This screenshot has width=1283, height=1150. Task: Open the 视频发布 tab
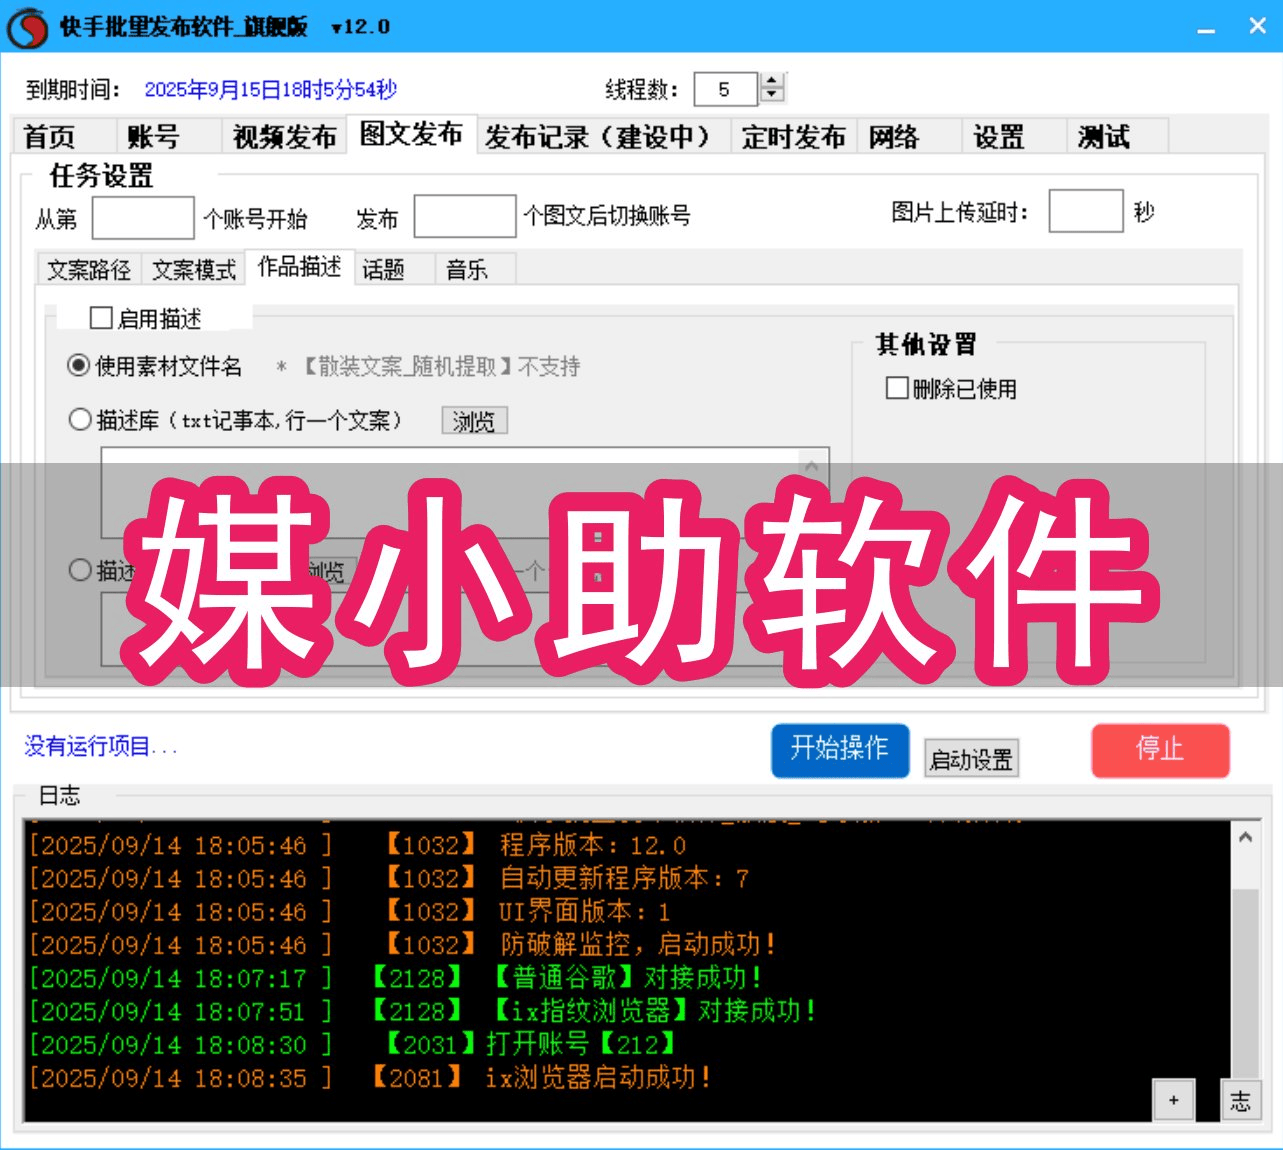pos(284,136)
